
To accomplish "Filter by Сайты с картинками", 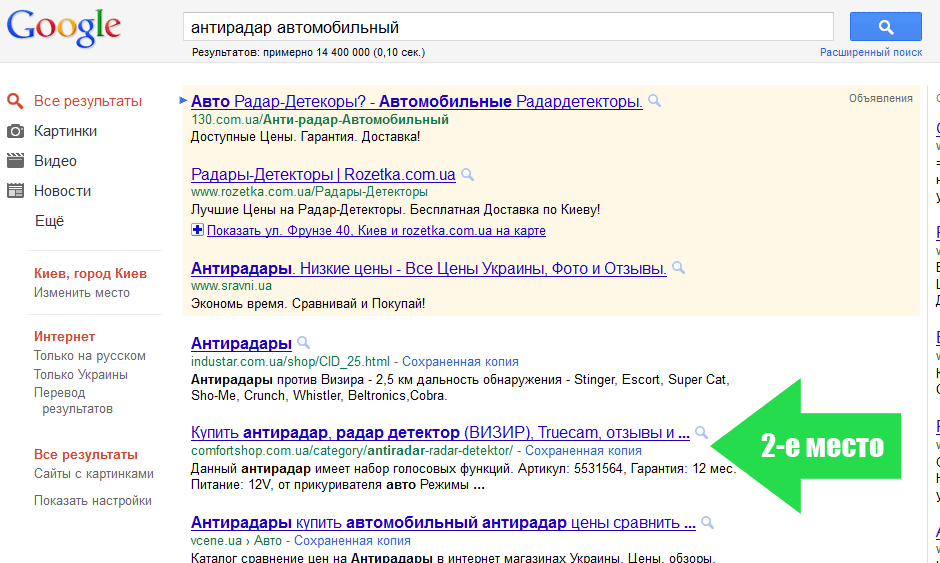I will (94, 474).
